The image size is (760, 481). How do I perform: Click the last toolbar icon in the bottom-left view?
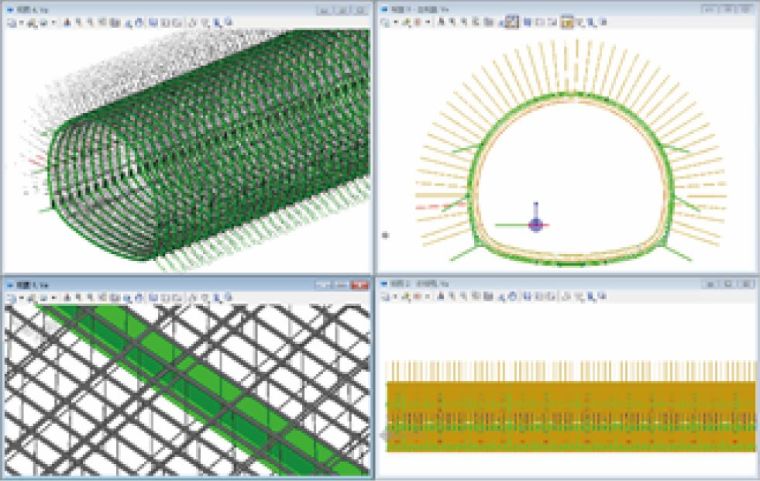click(228, 298)
